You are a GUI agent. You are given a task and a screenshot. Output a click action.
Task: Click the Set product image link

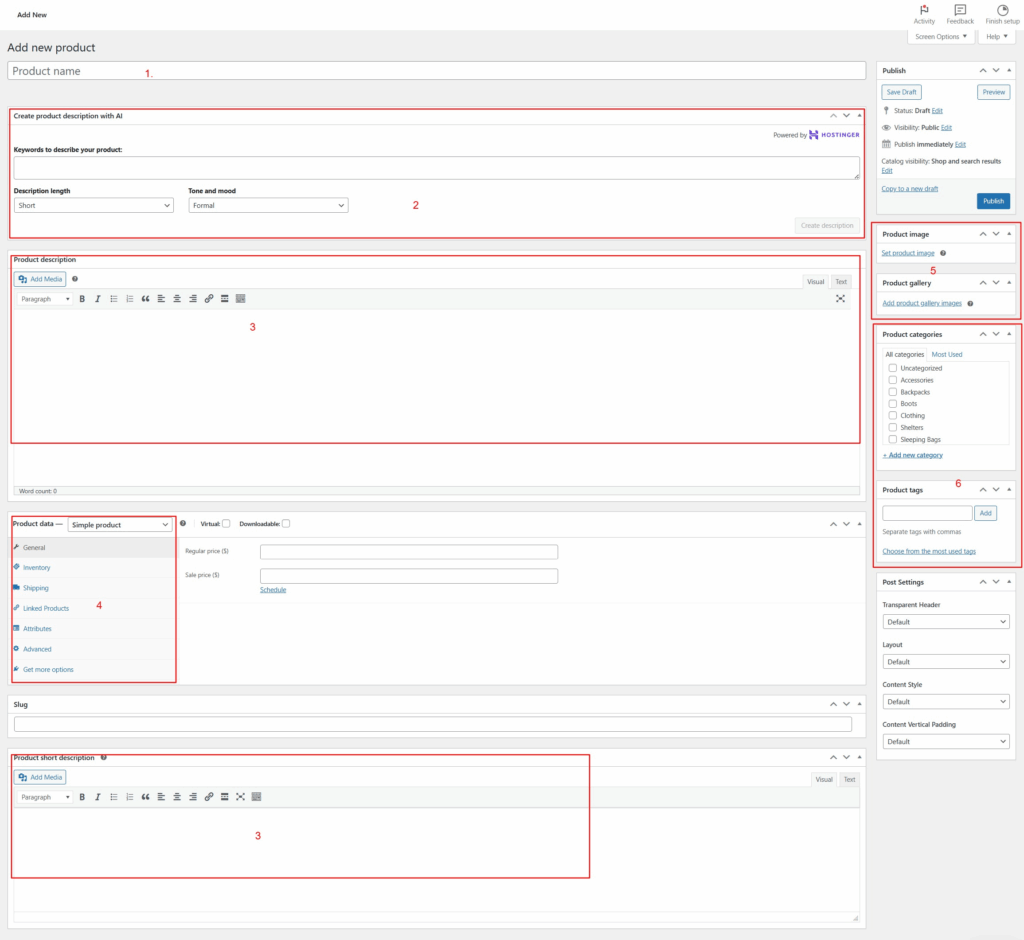(908, 253)
